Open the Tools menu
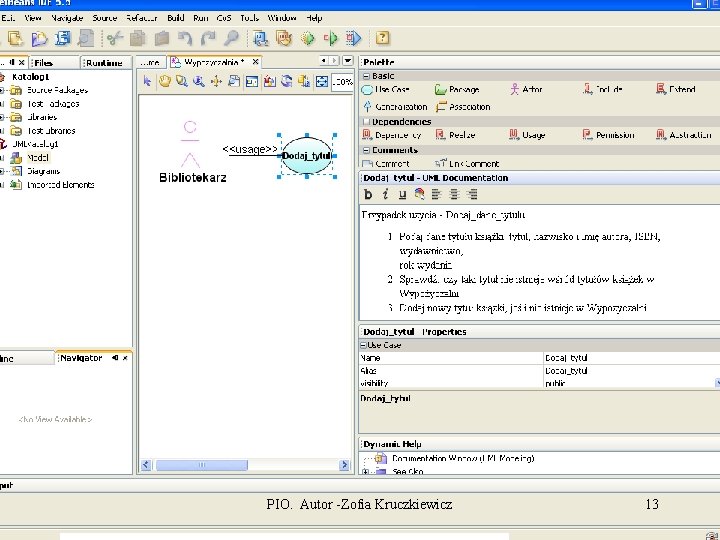The width and height of the screenshot is (720, 540). tap(249, 18)
